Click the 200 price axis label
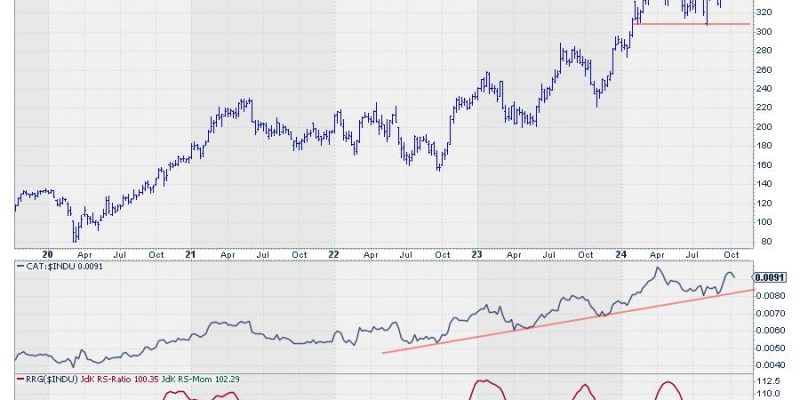The width and height of the screenshot is (800, 400). point(765,127)
